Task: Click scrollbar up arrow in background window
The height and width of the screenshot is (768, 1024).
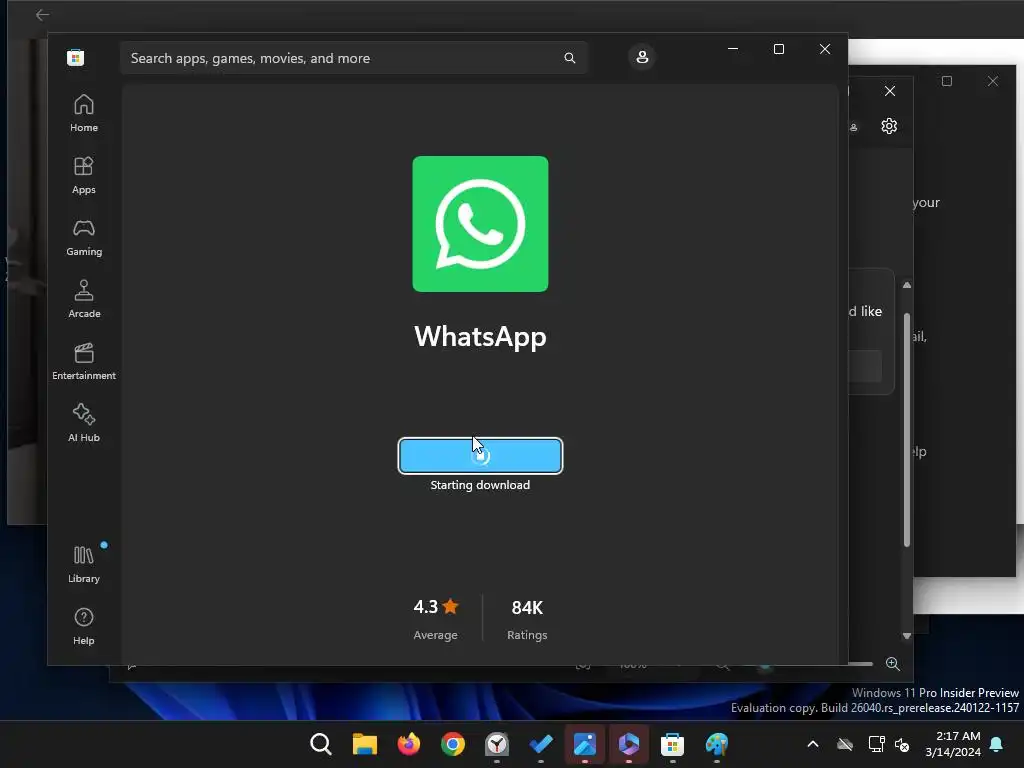Action: pyautogui.click(x=906, y=285)
